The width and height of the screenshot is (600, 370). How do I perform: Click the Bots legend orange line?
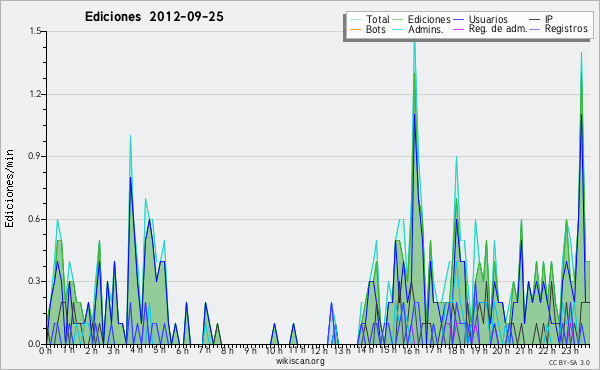[355, 29]
